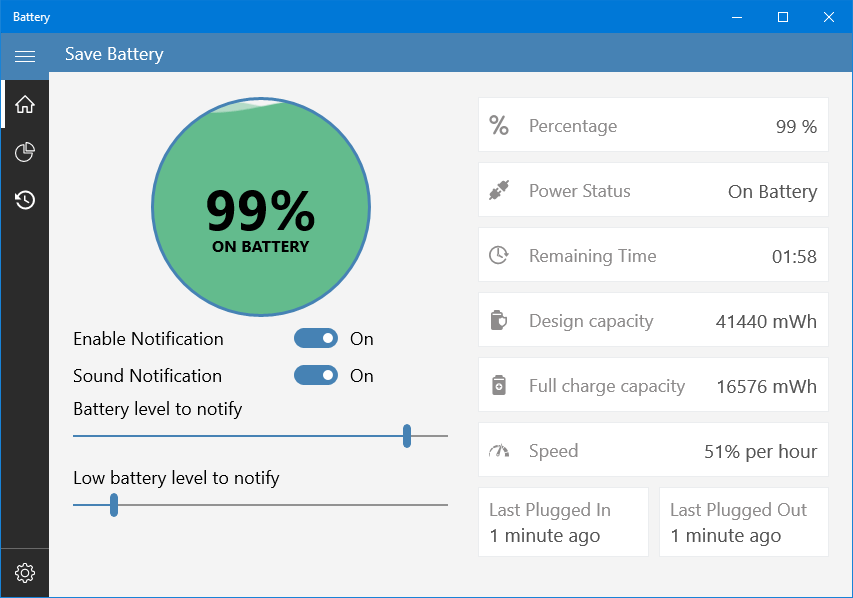Open settings via the gear icon
The height and width of the screenshot is (598, 853).
pos(24,573)
